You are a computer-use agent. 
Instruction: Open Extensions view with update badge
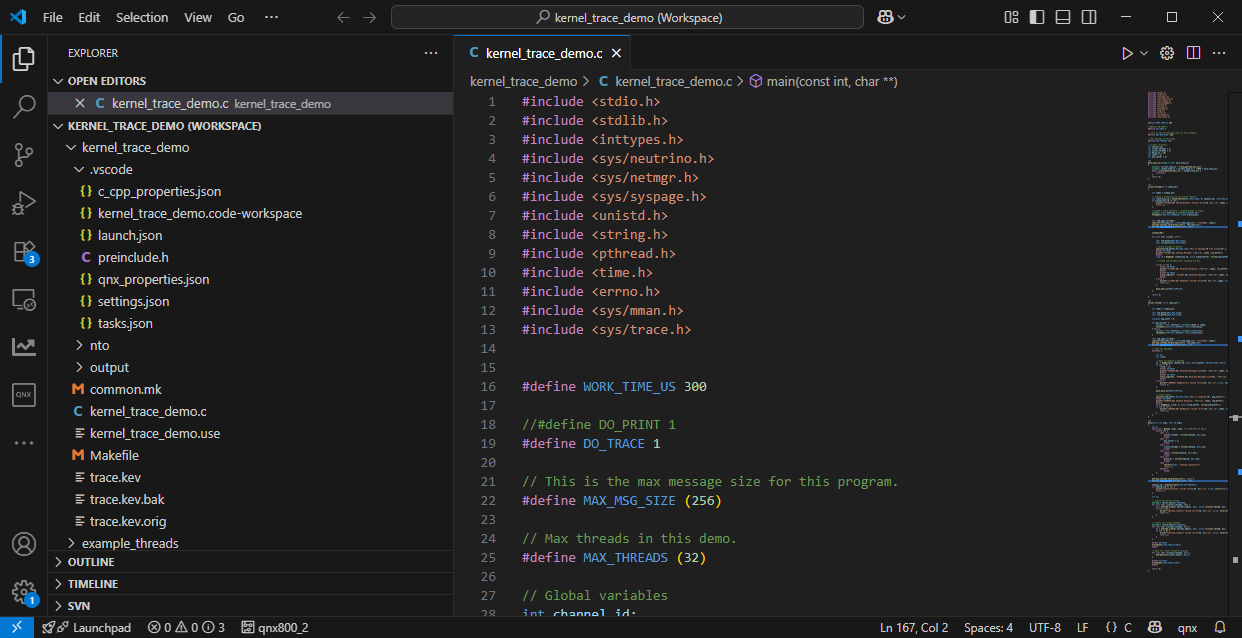click(24, 251)
